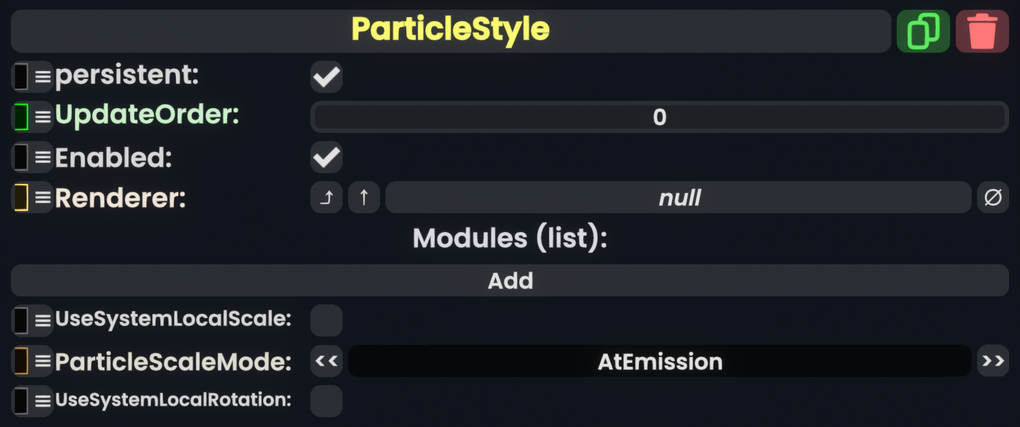Click the straight up-arrow icon beside Renderer
The width and height of the screenshot is (1020, 427).
click(363, 198)
